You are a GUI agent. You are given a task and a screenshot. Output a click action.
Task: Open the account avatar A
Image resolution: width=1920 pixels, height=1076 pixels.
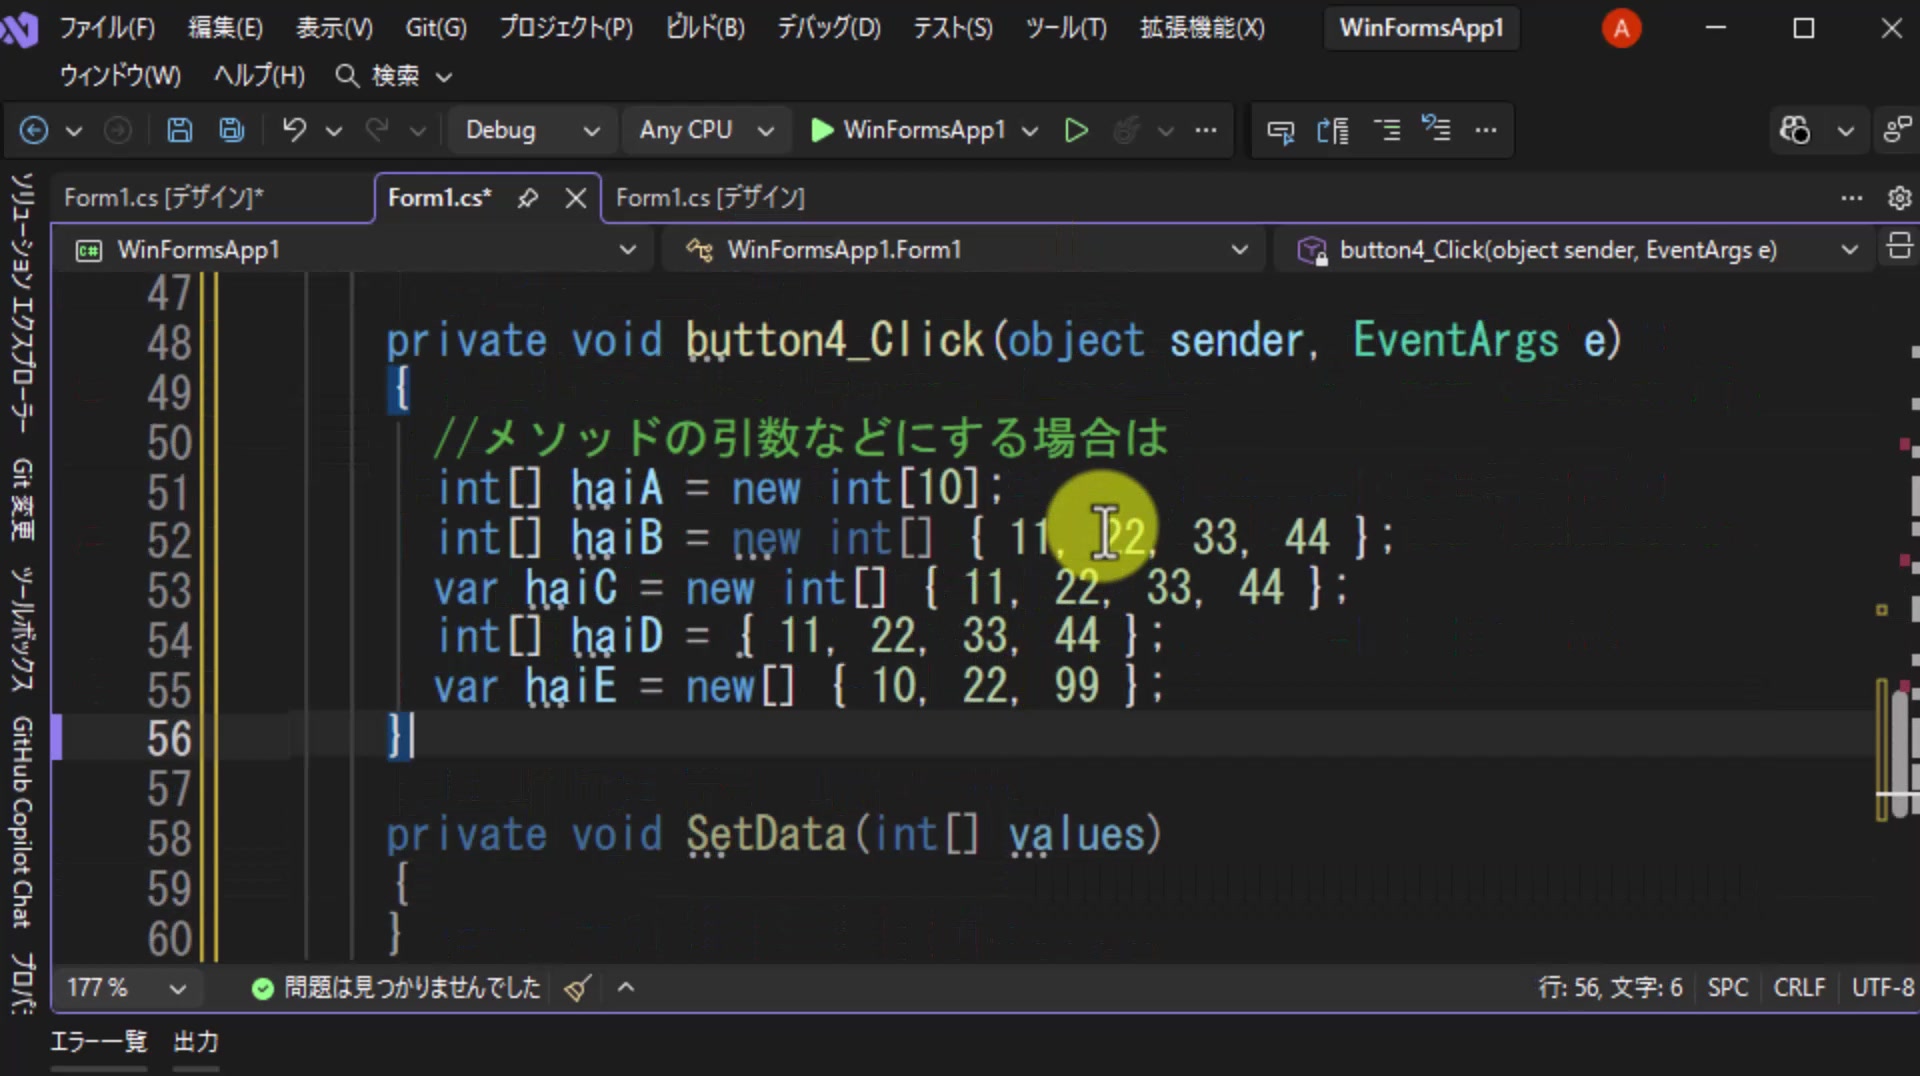click(1621, 28)
